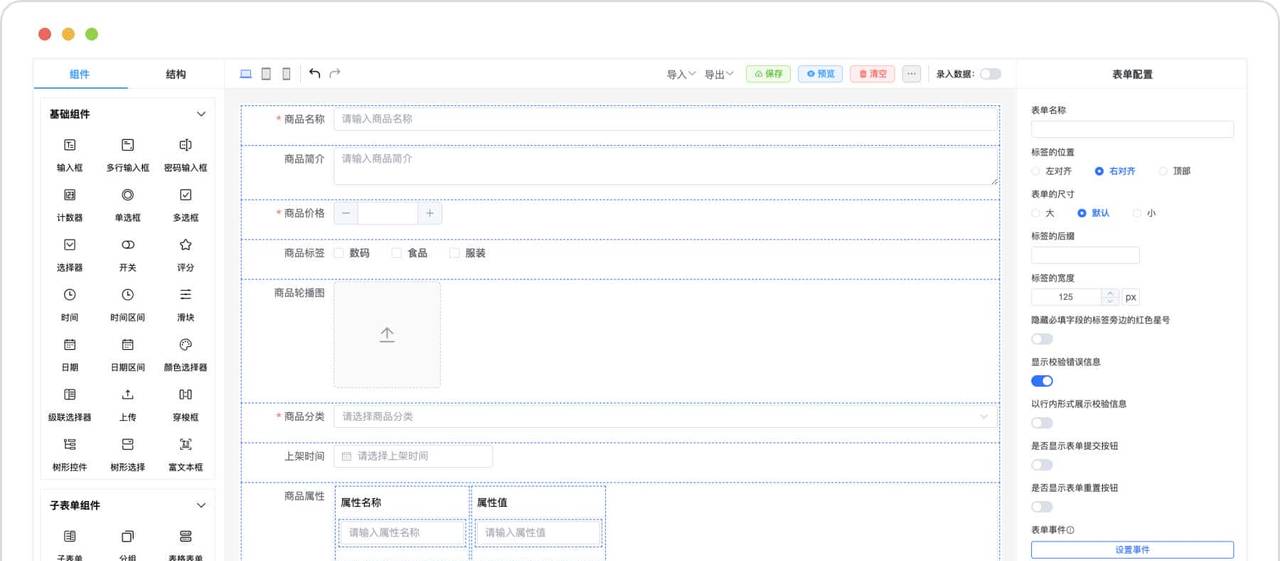Viewport: 1280px width, 561px height.
Task: Switch to the 结构 tab
Action: pos(176,74)
